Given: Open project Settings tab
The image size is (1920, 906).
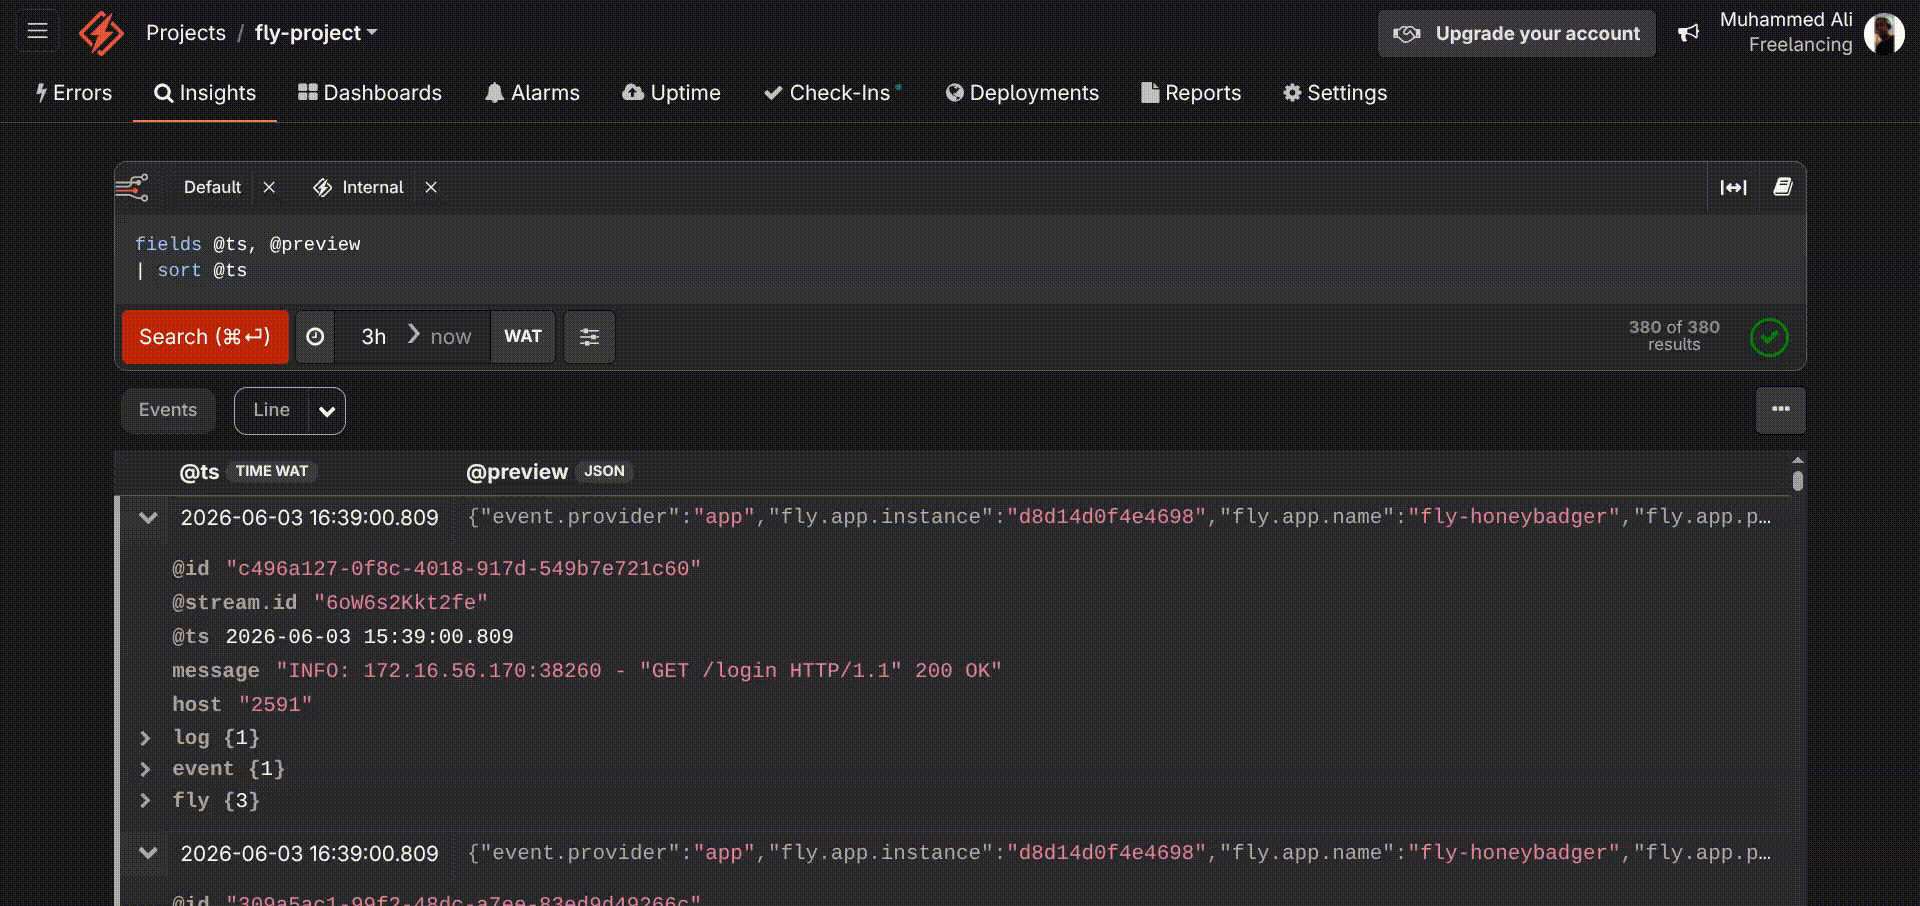Looking at the screenshot, I should (x=1335, y=93).
